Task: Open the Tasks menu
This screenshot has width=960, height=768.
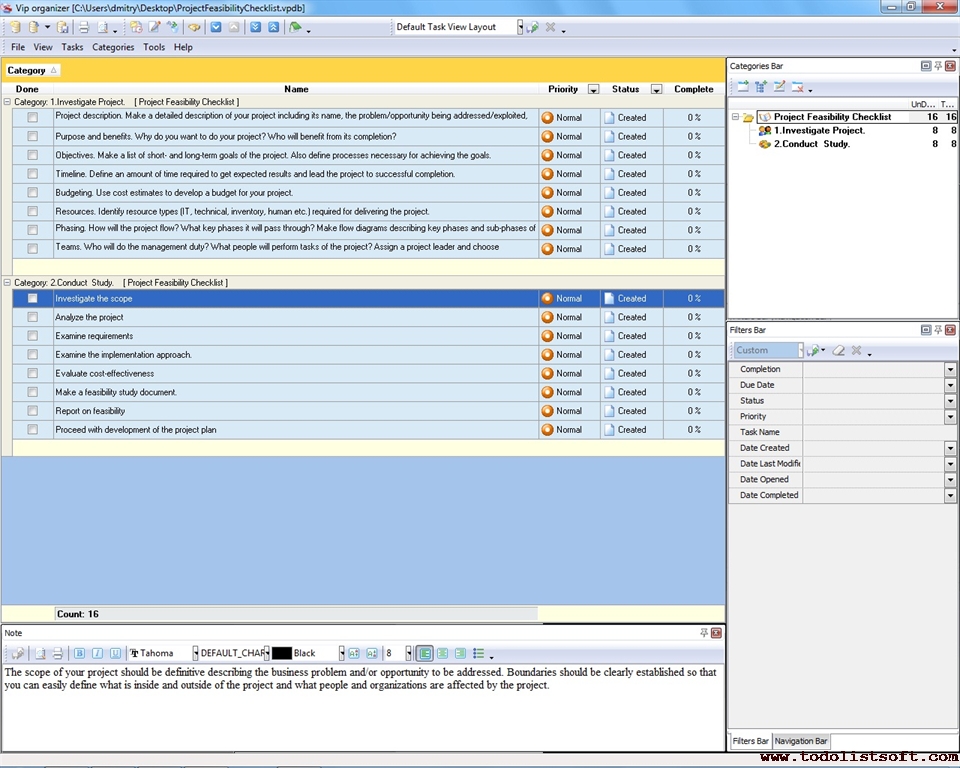Action: click(x=72, y=47)
